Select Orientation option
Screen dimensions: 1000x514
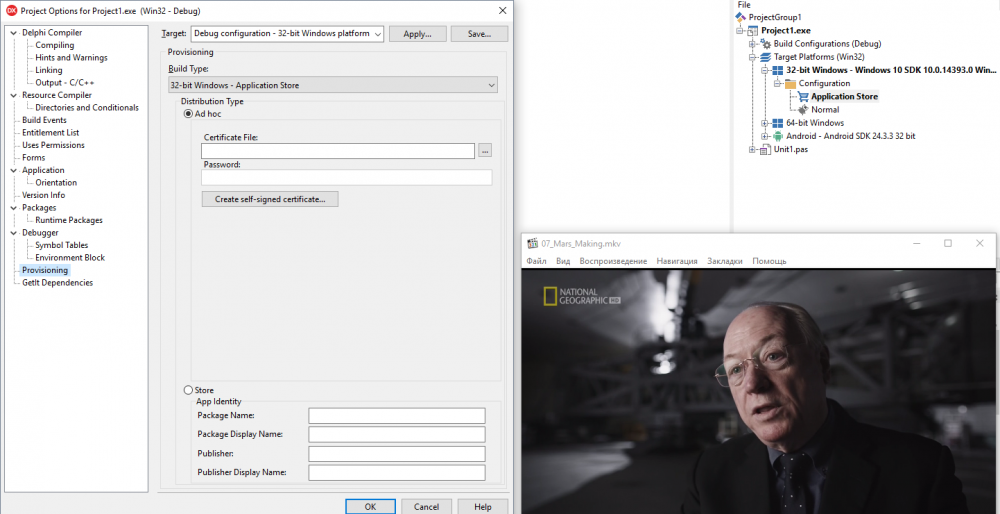click(x=56, y=182)
